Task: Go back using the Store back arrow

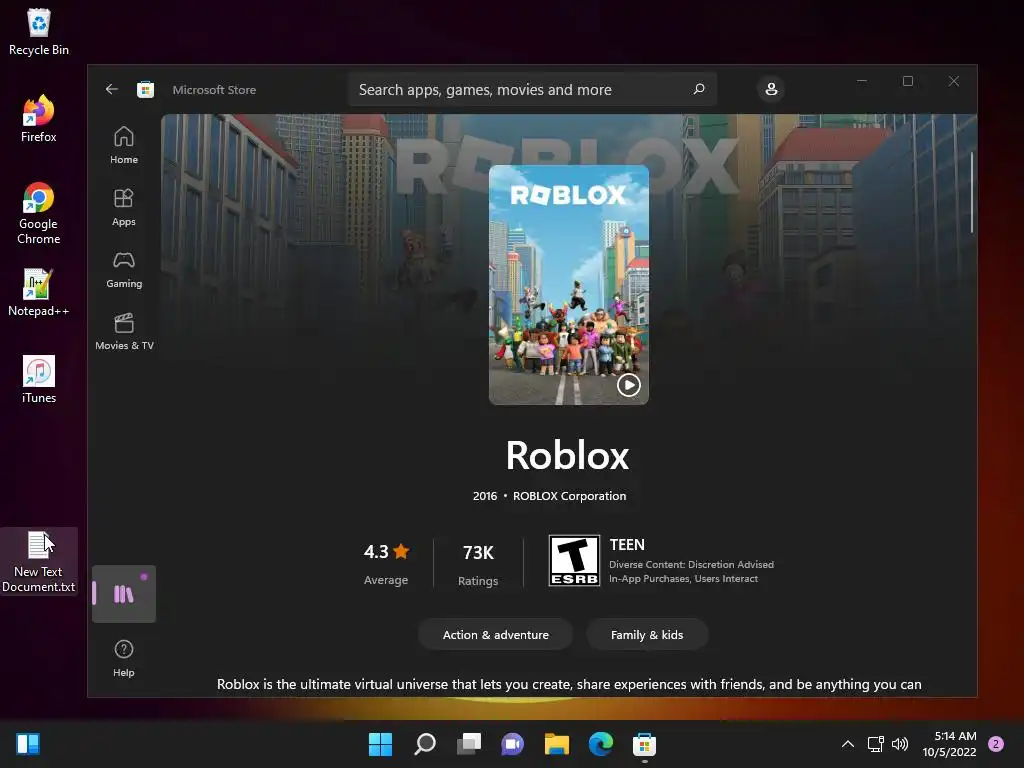Action: click(x=112, y=89)
